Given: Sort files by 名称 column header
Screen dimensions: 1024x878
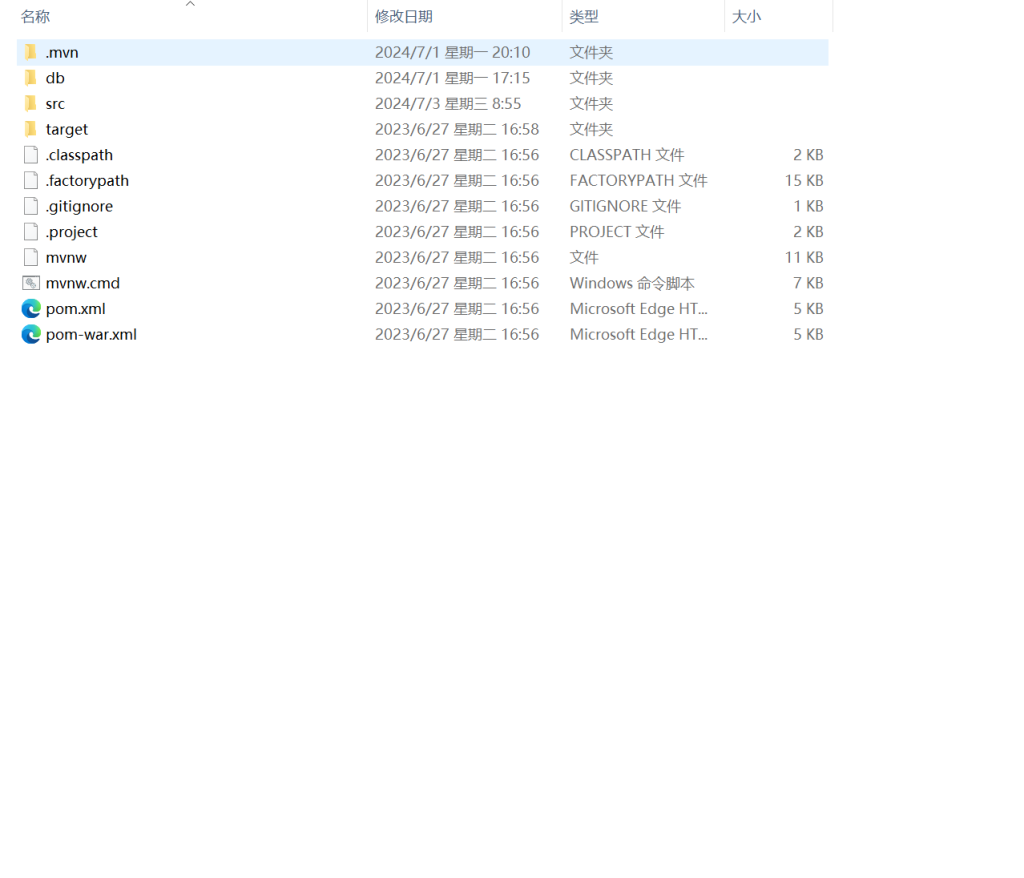Looking at the screenshot, I should click(x=36, y=17).
